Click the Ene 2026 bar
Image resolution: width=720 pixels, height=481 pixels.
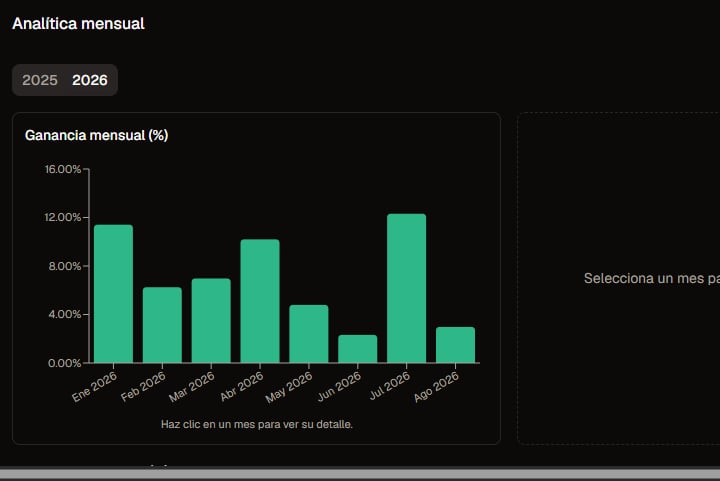(x=113, y=294)
